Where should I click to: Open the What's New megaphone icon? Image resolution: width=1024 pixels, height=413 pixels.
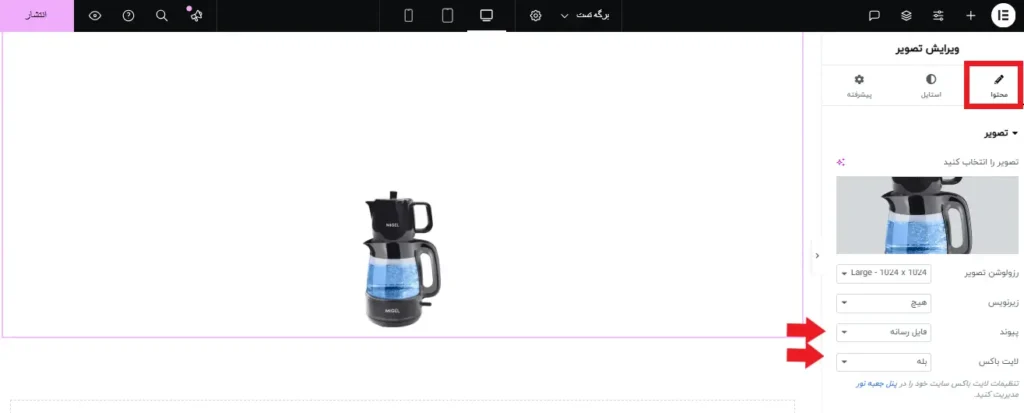point(195,16)
